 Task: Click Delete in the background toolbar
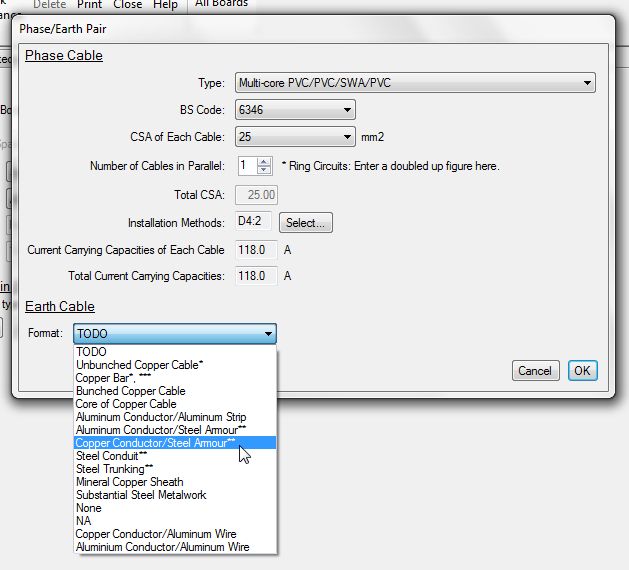coord(50,5)
